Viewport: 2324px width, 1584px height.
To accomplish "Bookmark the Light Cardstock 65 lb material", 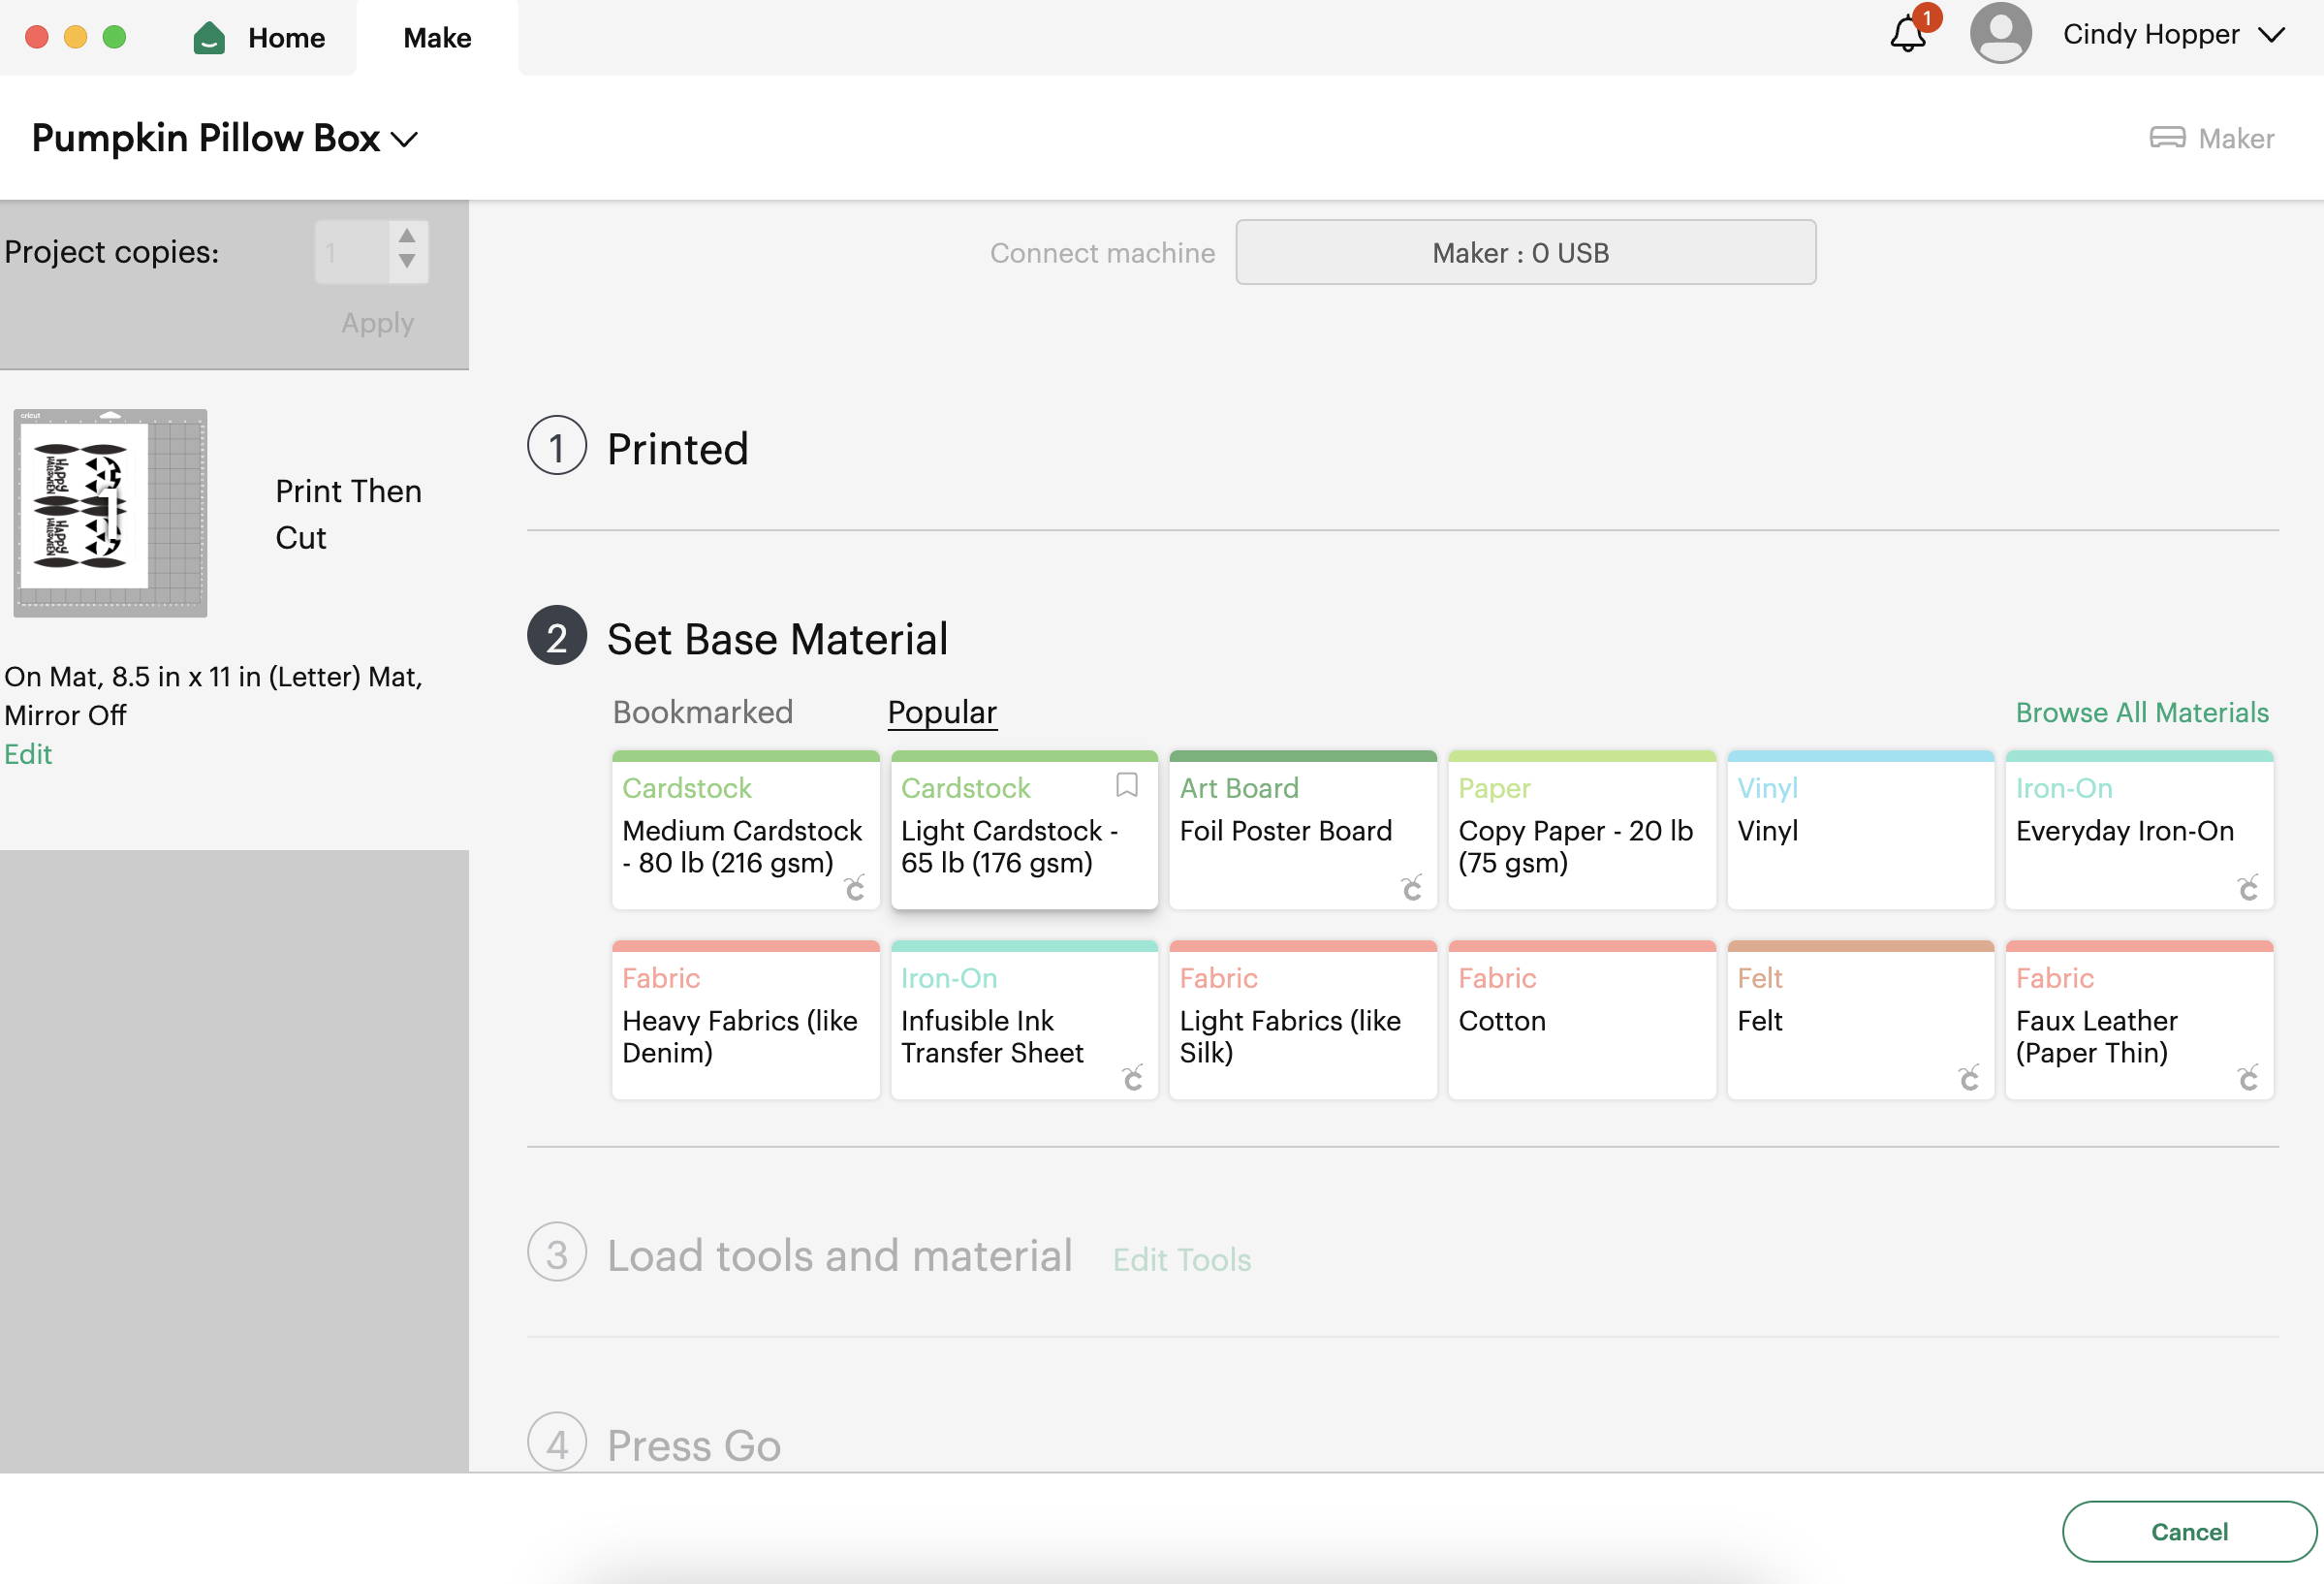I will [1127, 786].
